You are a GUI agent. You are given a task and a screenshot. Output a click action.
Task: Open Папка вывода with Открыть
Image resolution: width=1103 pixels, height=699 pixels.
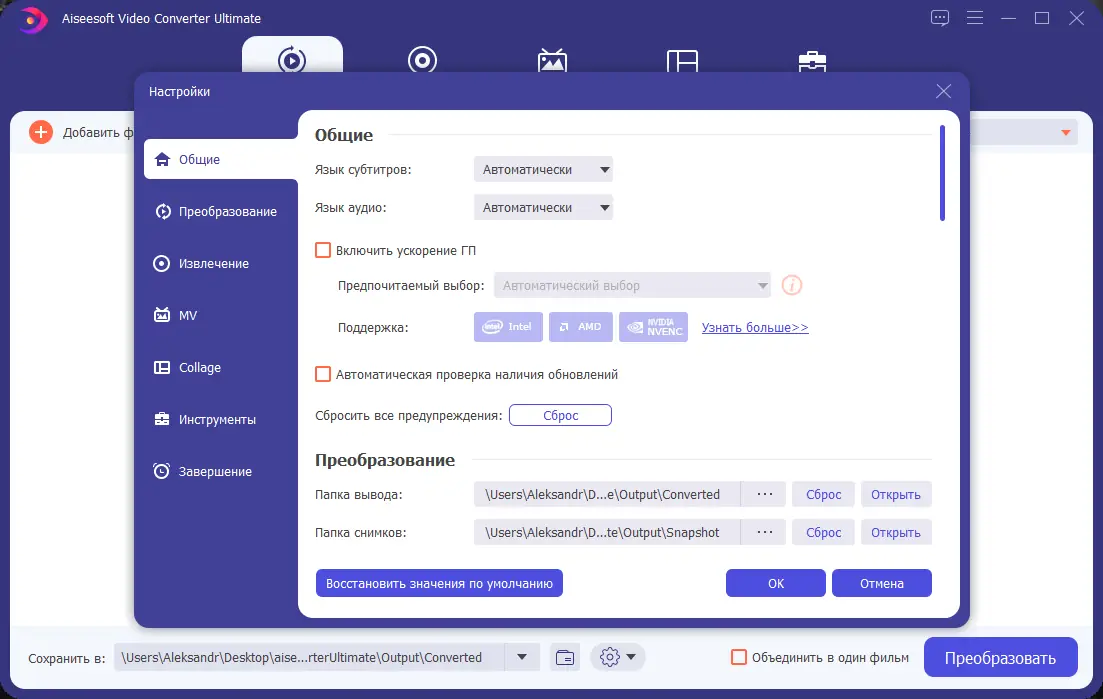895,494
